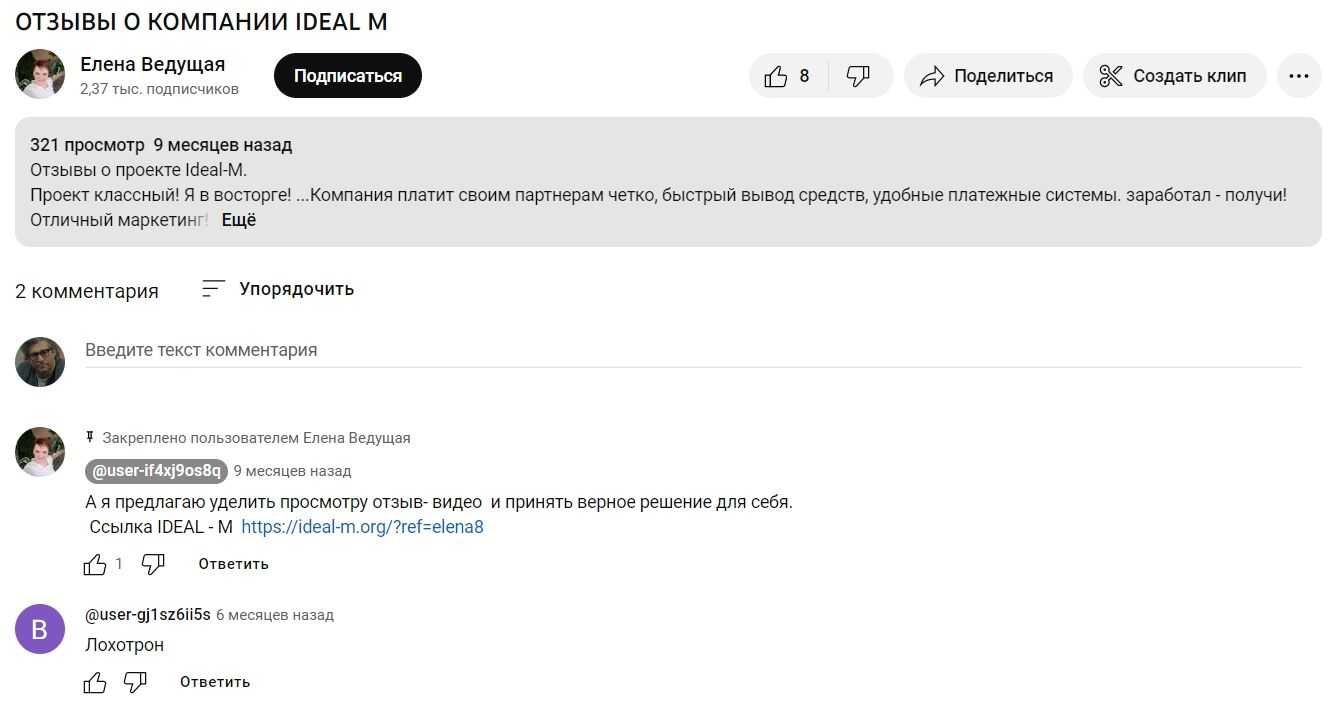The image size is (1338, 704).
Task: Open the ideal-m.org referral link
Action: point(362,527)
